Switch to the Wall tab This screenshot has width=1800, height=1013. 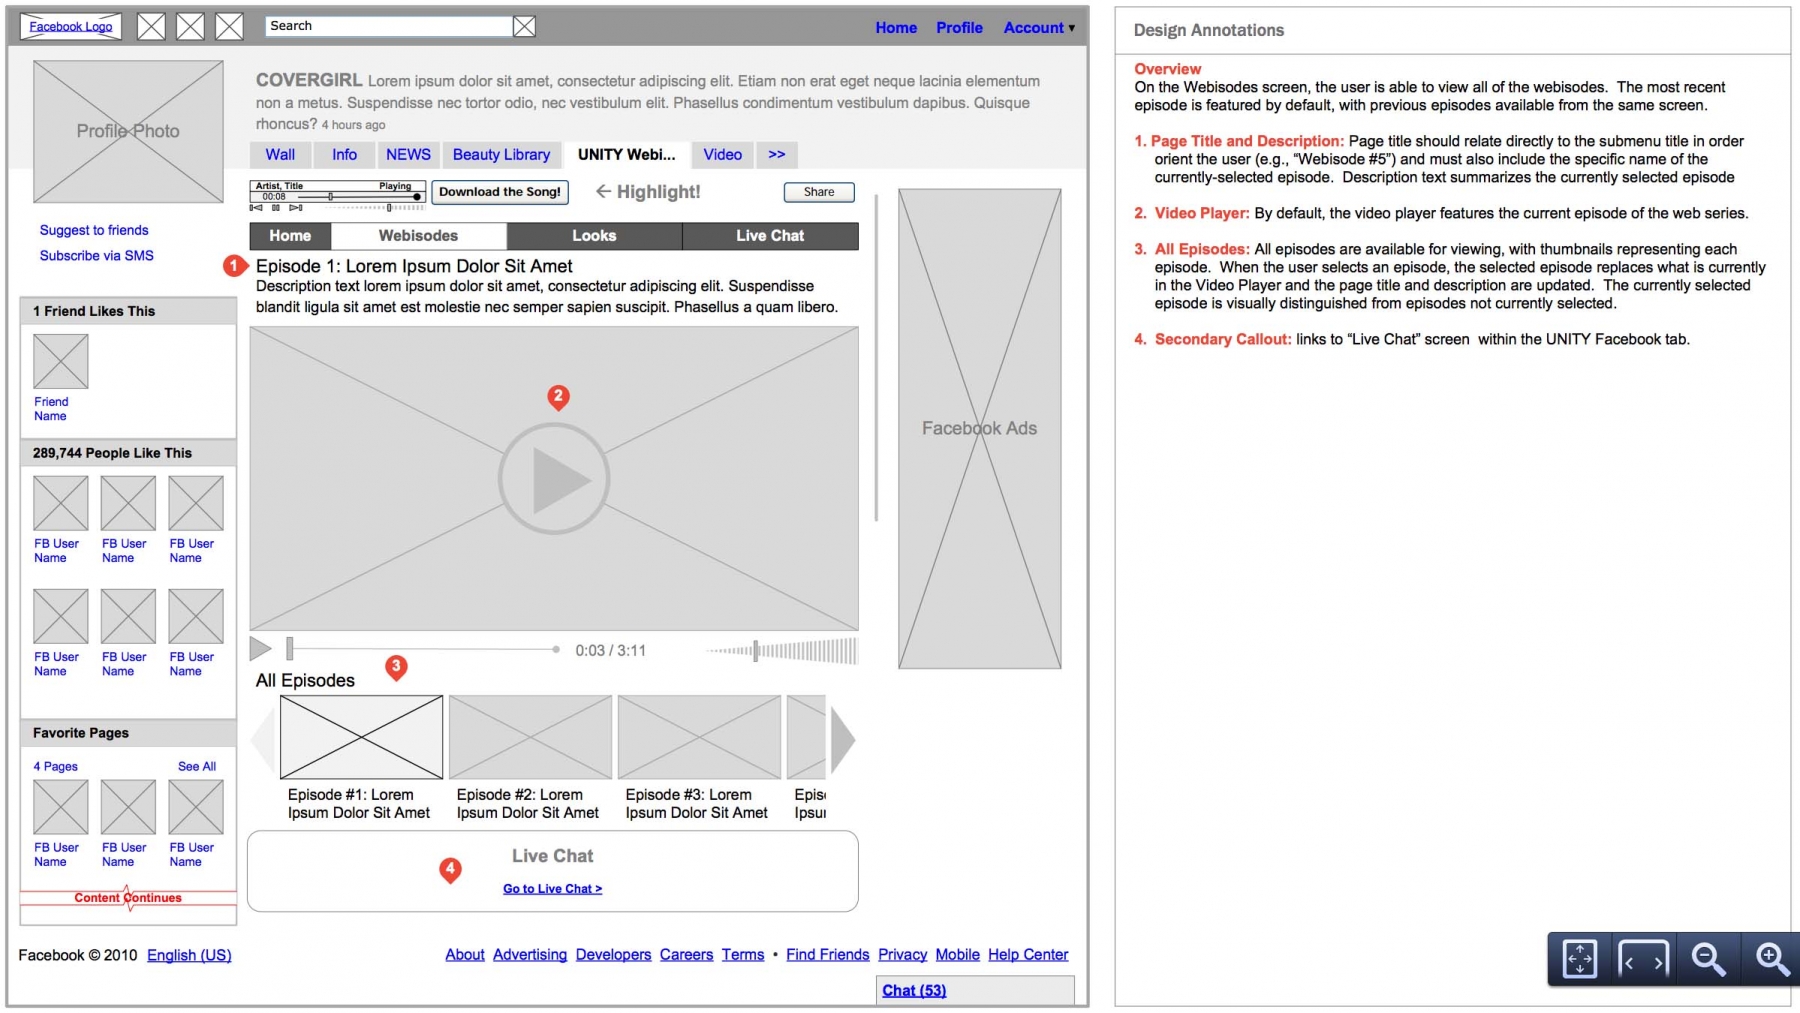pos(280,155)
